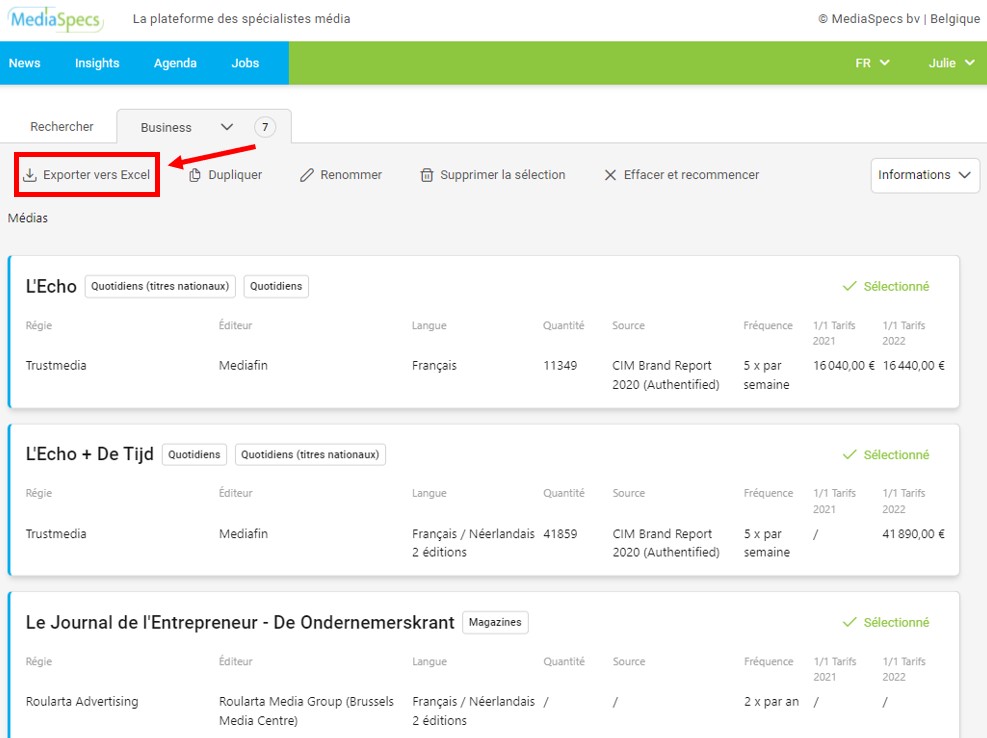
Task: Click the trash icon for Supprimer la sélection
Action: click(x=427, y=175)
